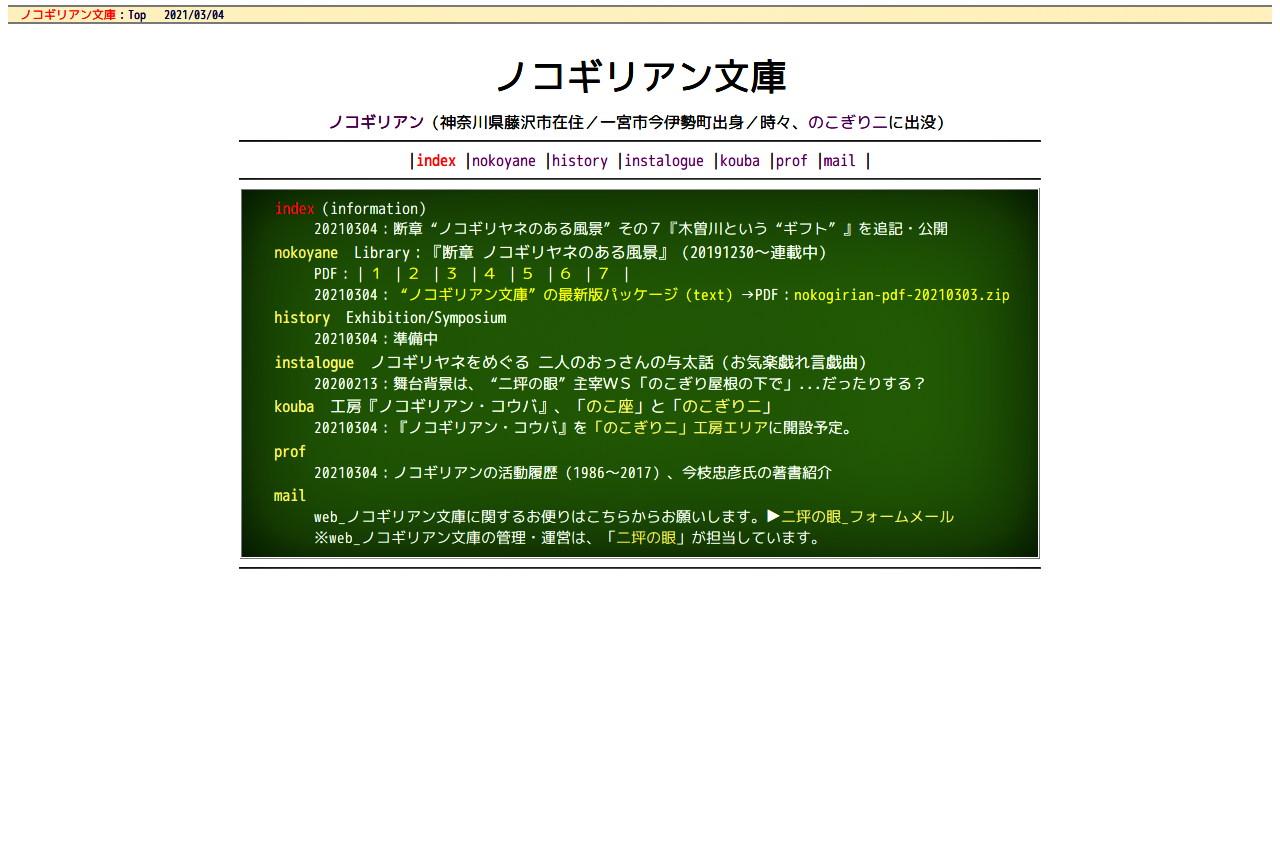Open PDF number 5 link
1280x843 pixels.
point(527,274)
